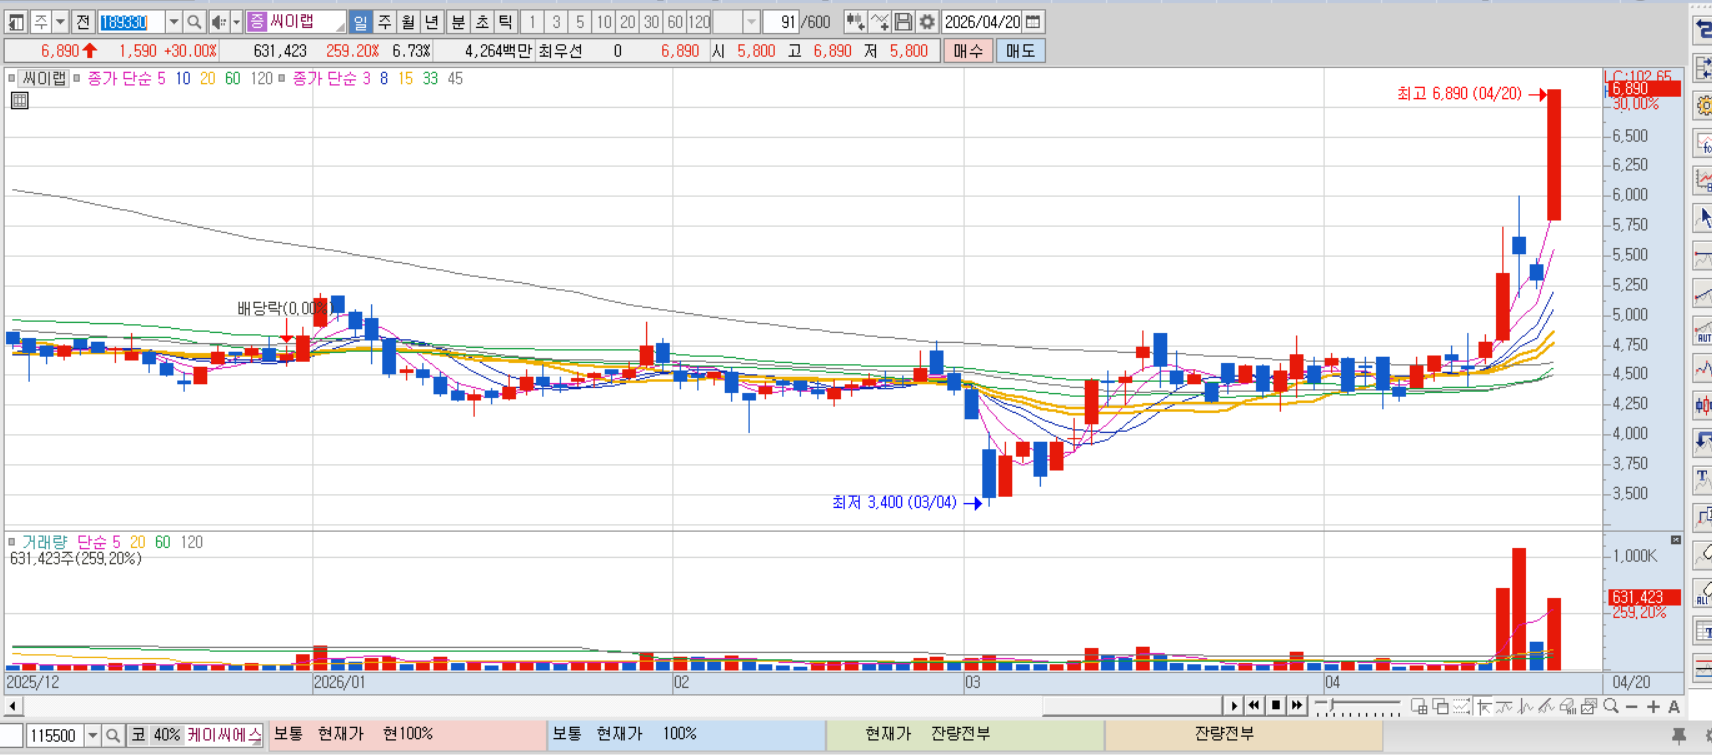Screen dimensions: 1712x755
Task: Switch to weekly (주) chart period
Action: (x=384, y=22)
